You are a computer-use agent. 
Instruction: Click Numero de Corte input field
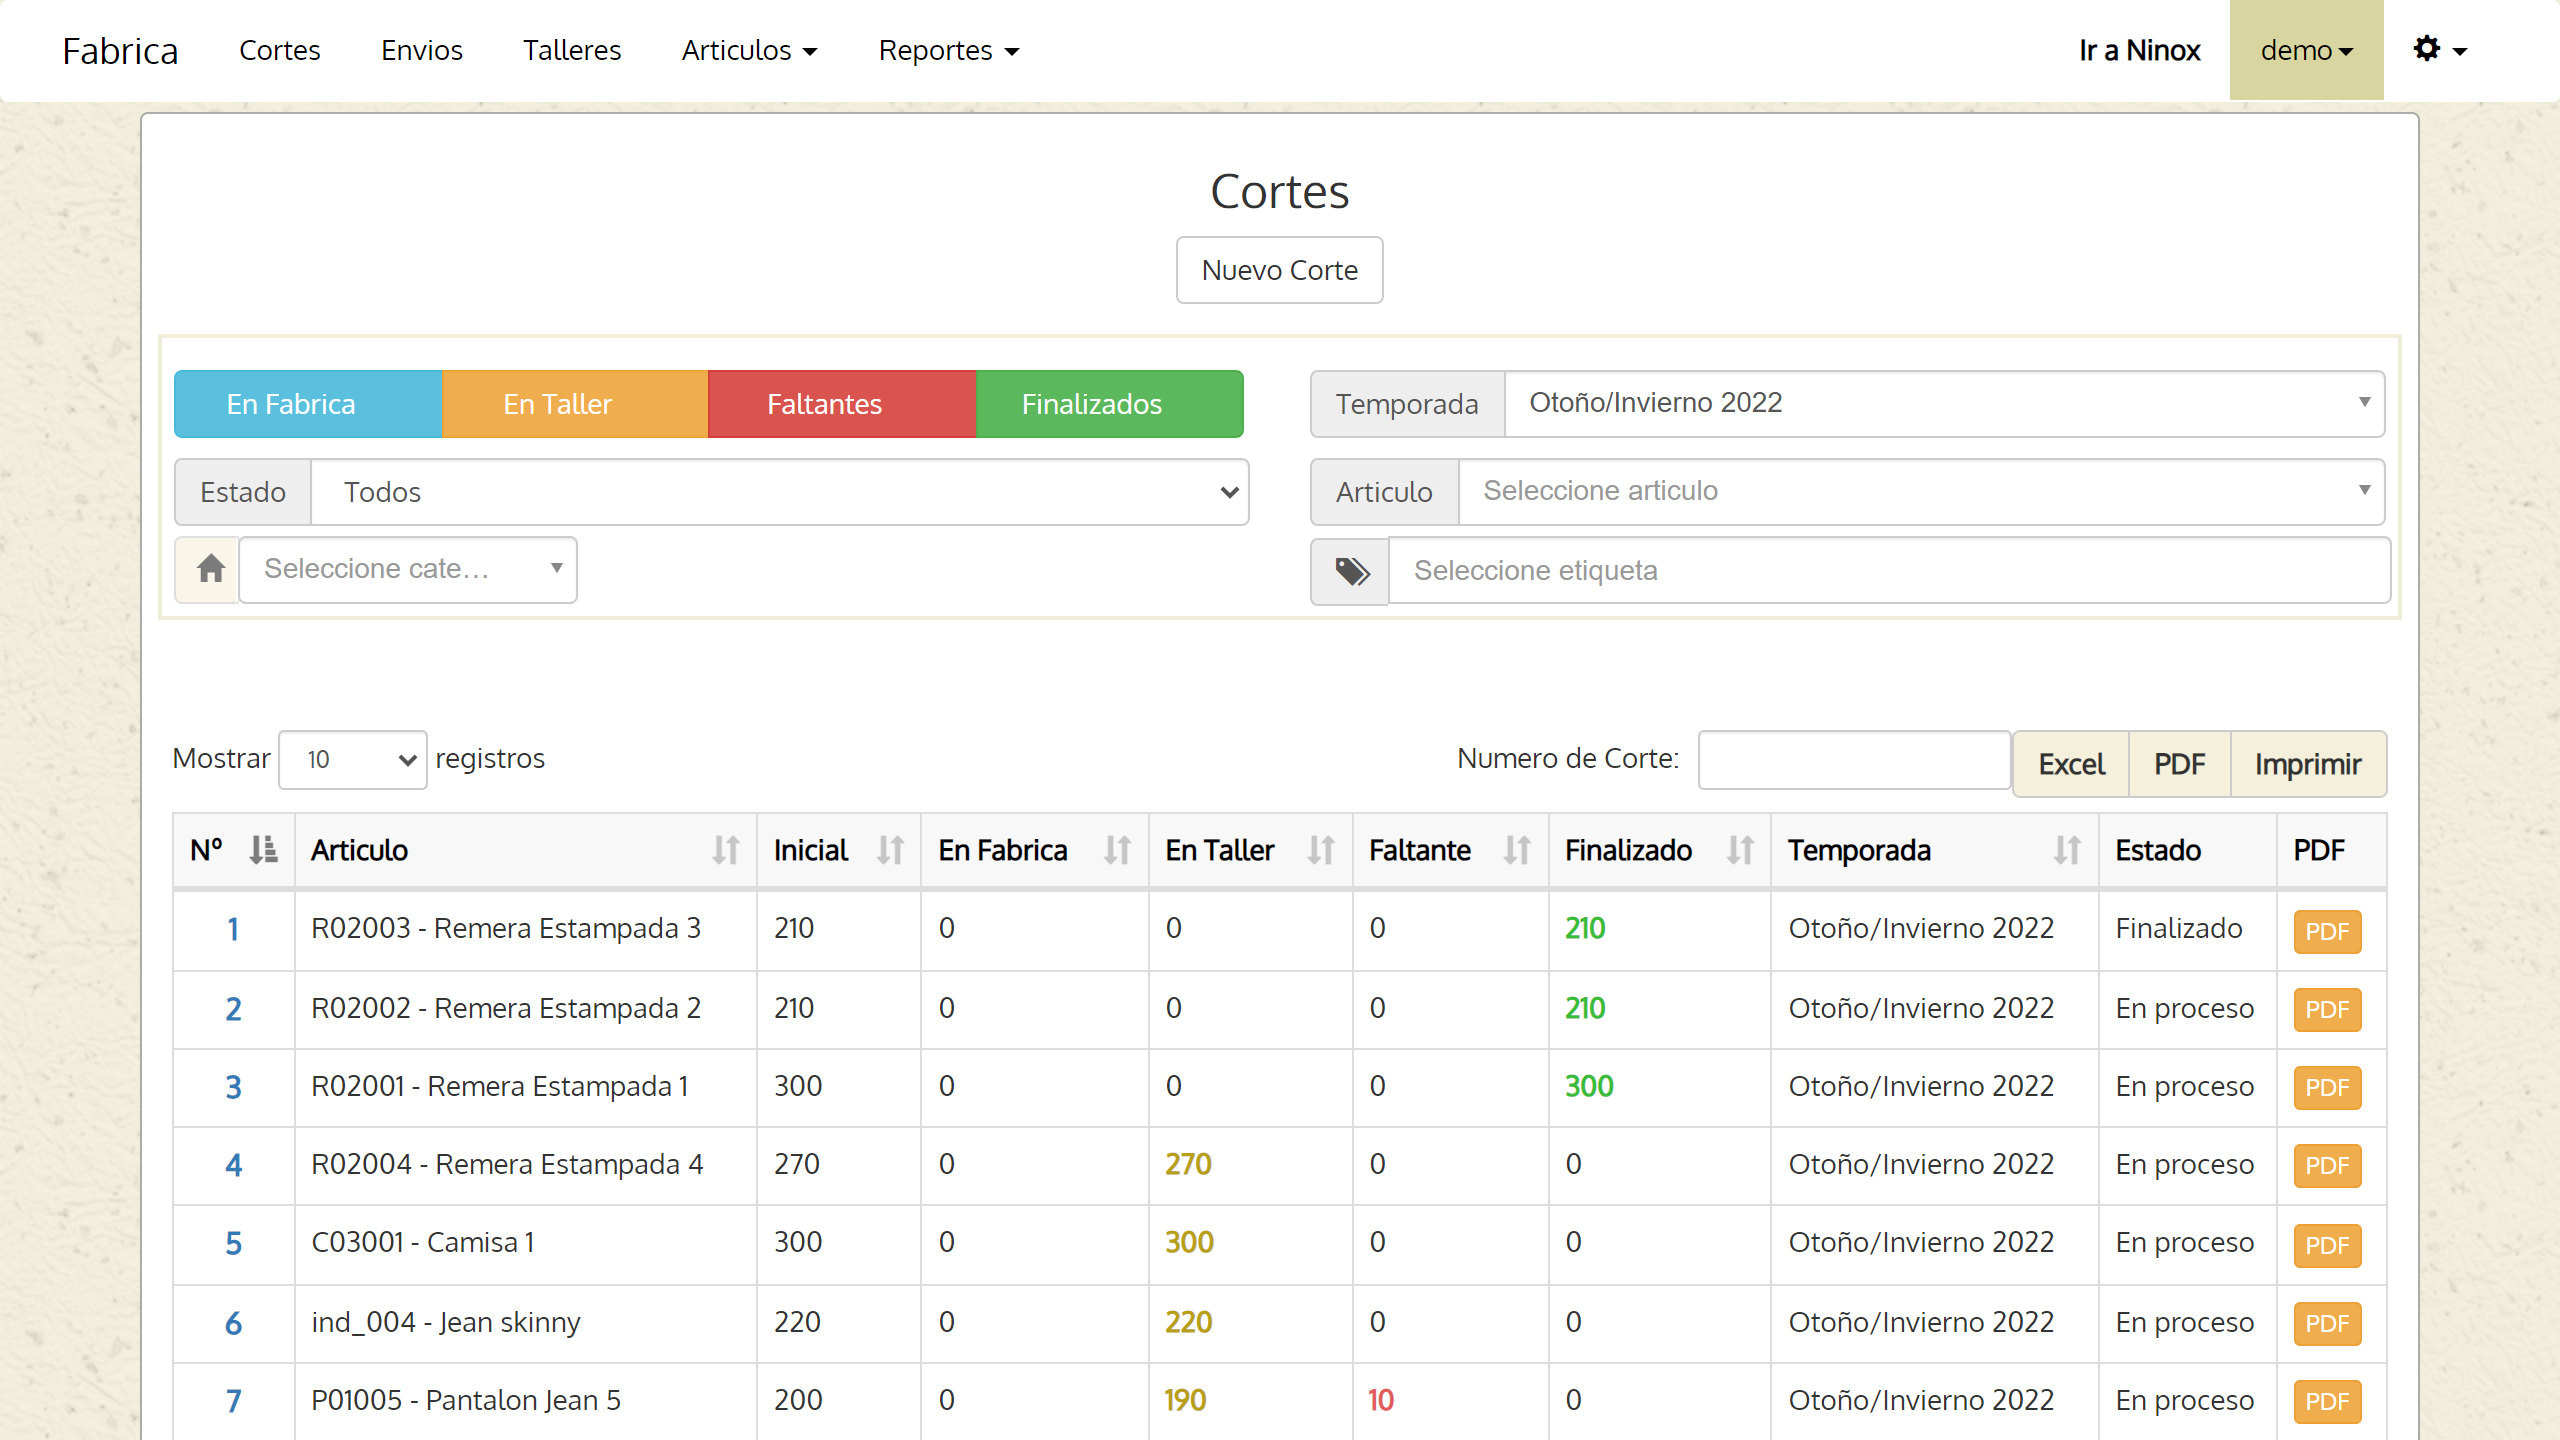coord(1854,760)
